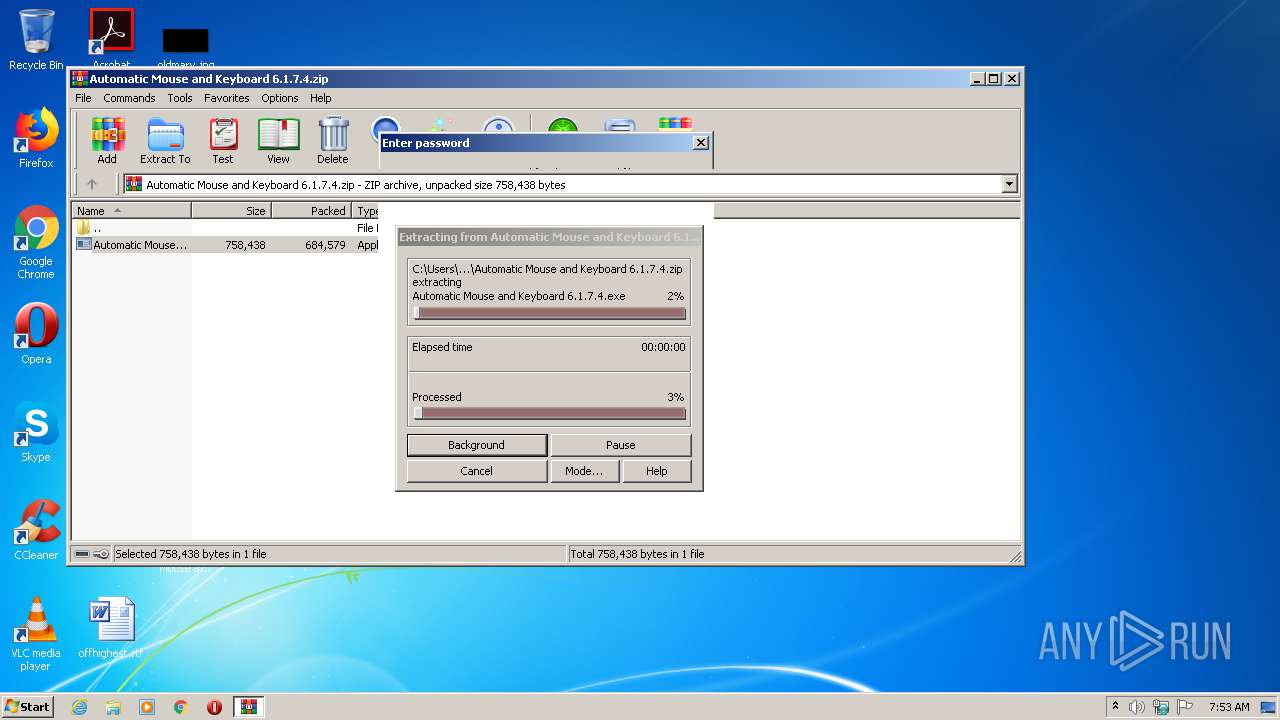Click the Action Center flag icon
1280x720 pixels.
click(x=1185, y=707)
